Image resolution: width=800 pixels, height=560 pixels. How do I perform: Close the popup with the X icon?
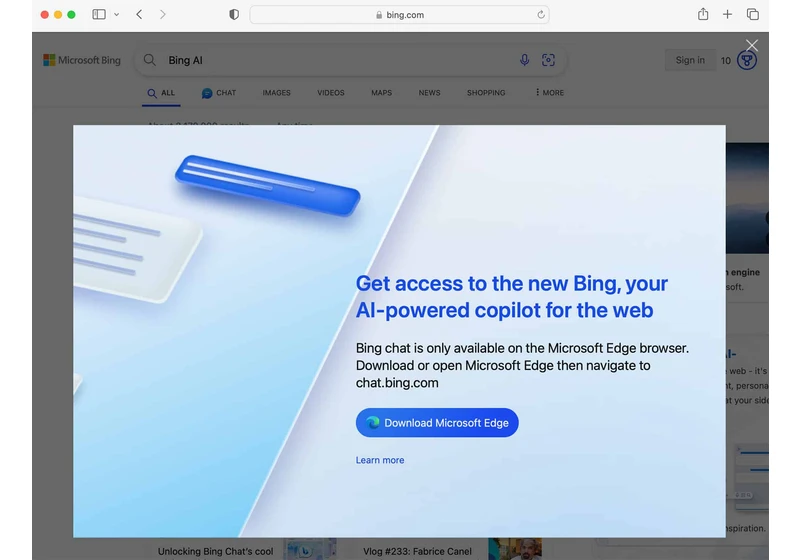(752, 45)
